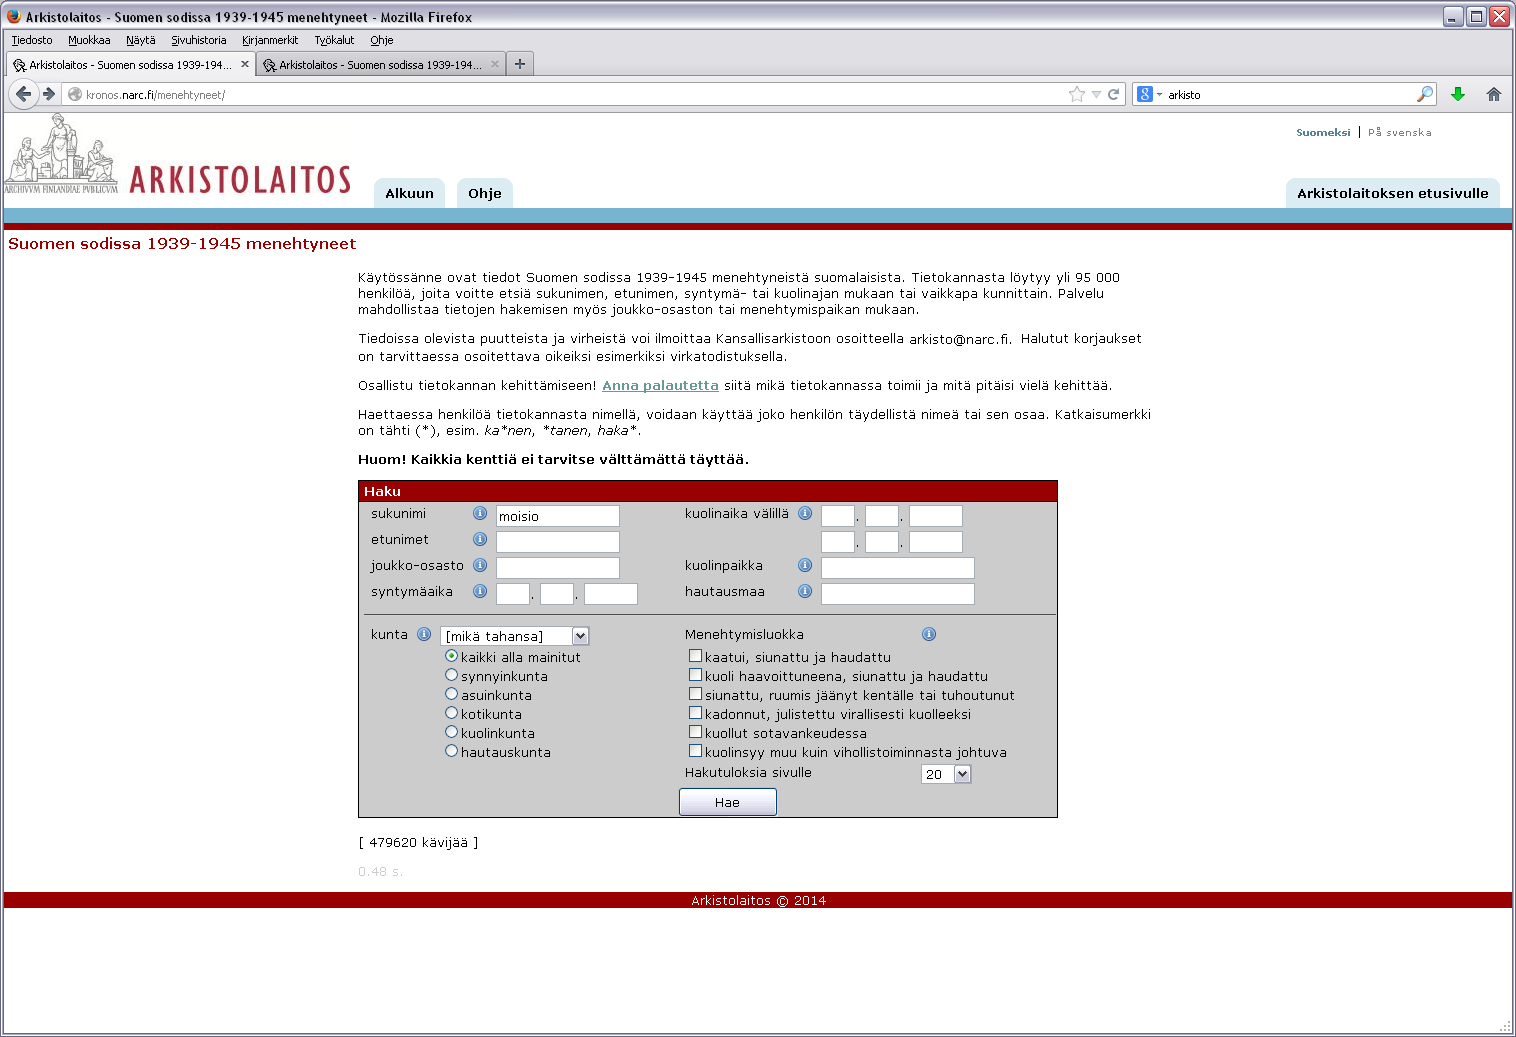Check 'kuollut sotavankeudessa'
This screenshot has height=1037, width=1516.
pos(695,732)
